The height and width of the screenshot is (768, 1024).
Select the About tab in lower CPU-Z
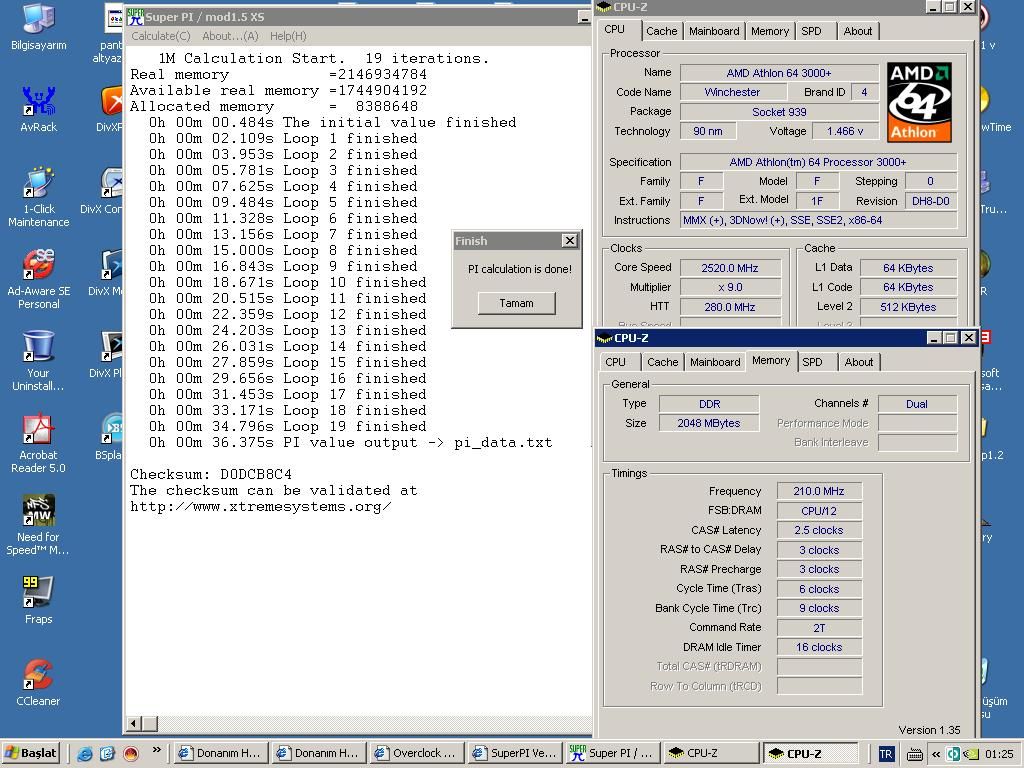pyautogui.click(x=859, y=362)
